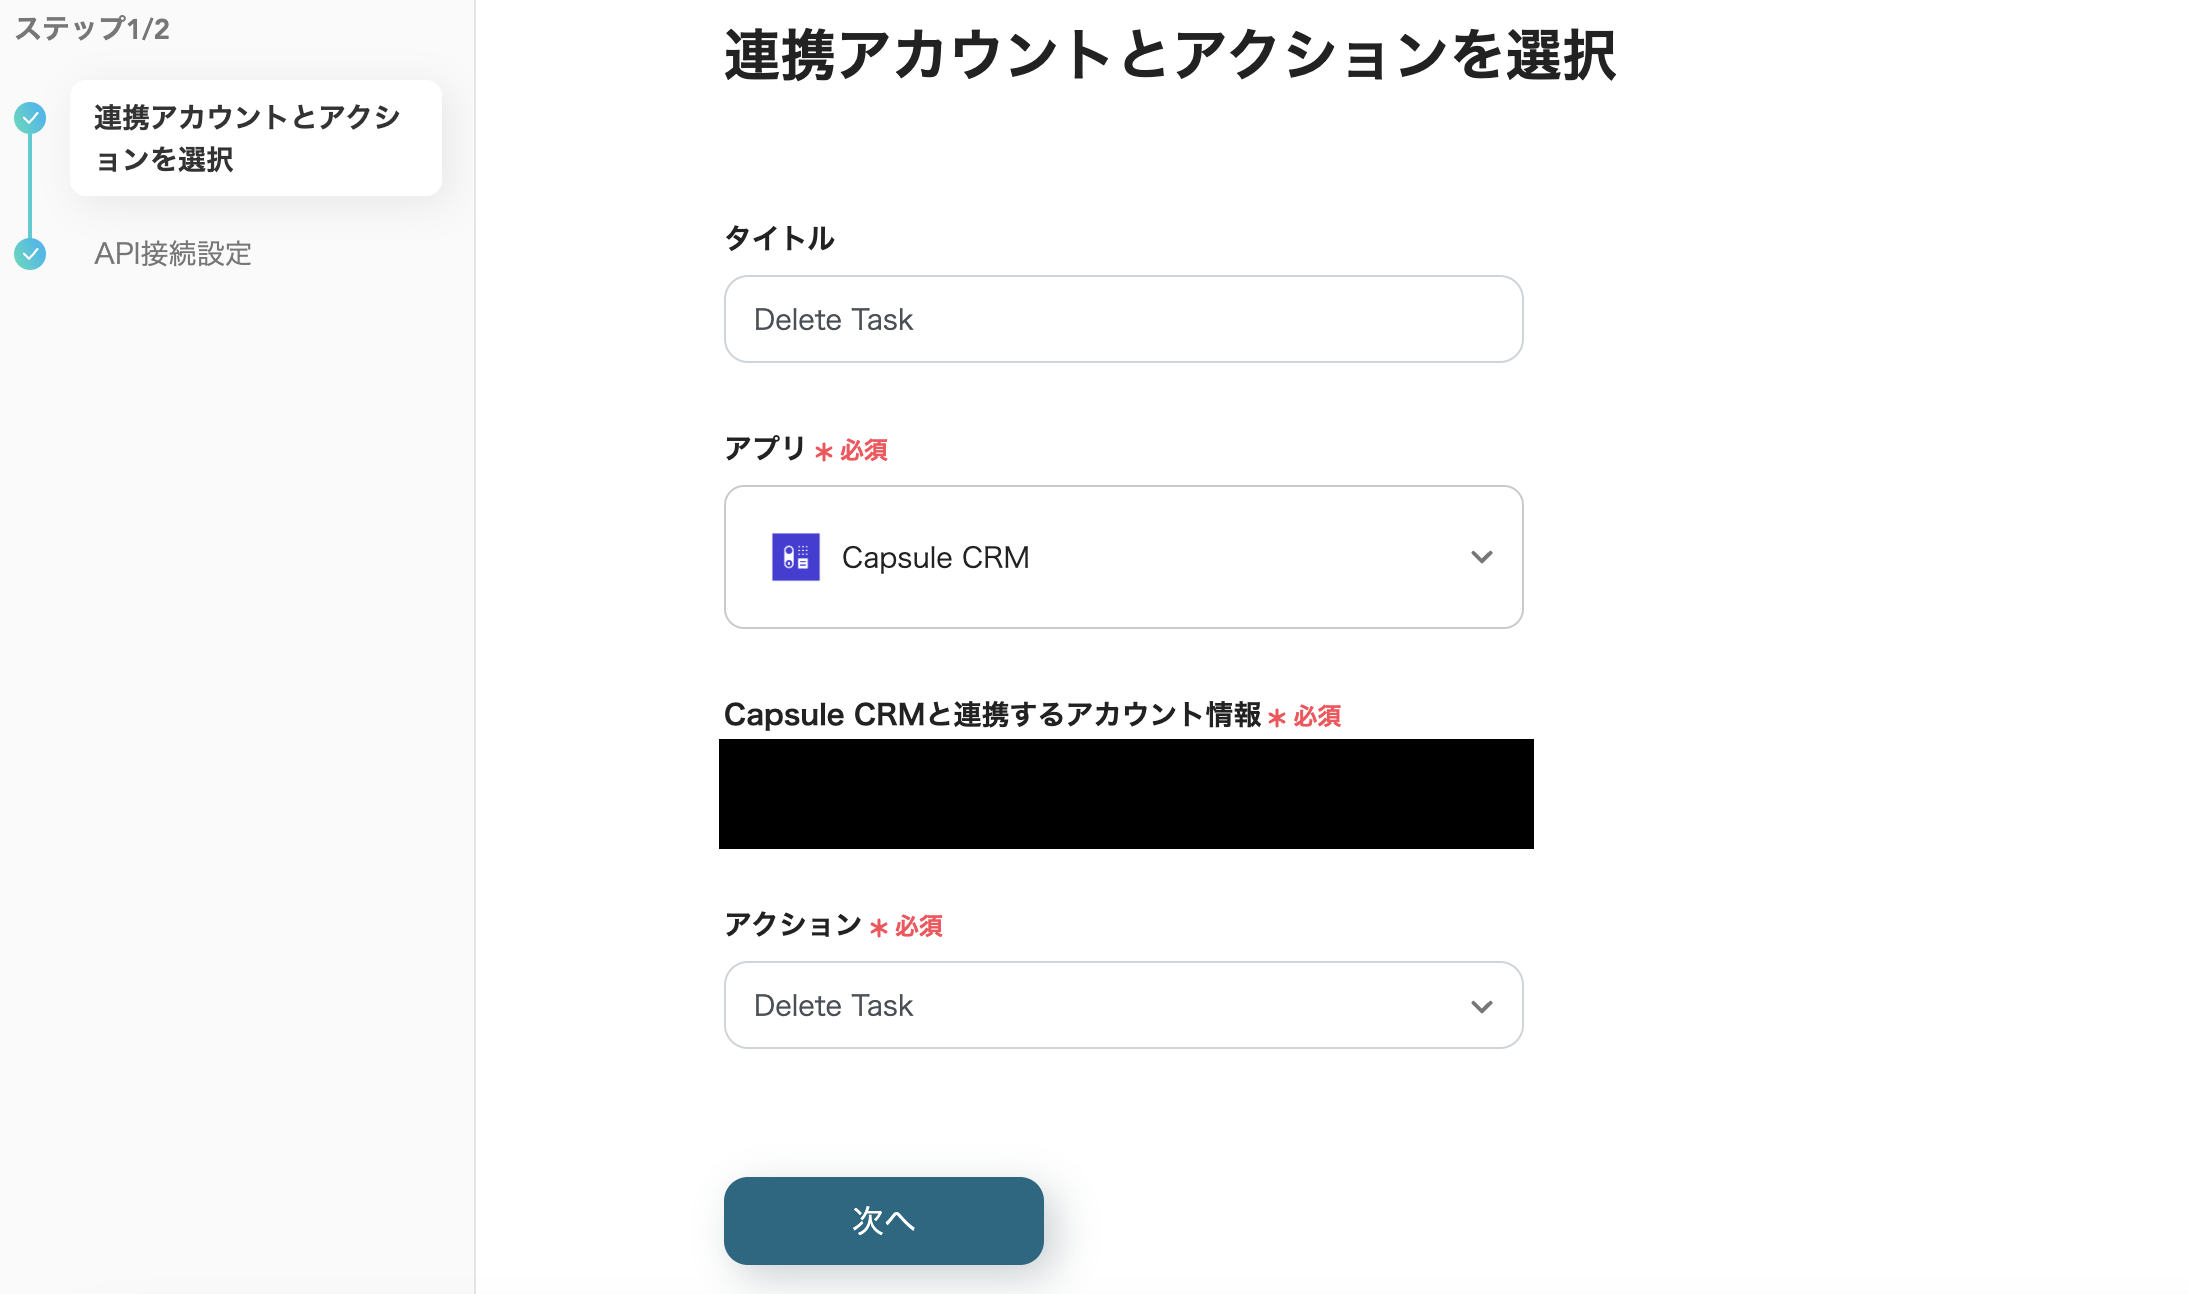Click the タイトル field label
The height and width of the screenshot is (1294, 2188).
point(779,238)
